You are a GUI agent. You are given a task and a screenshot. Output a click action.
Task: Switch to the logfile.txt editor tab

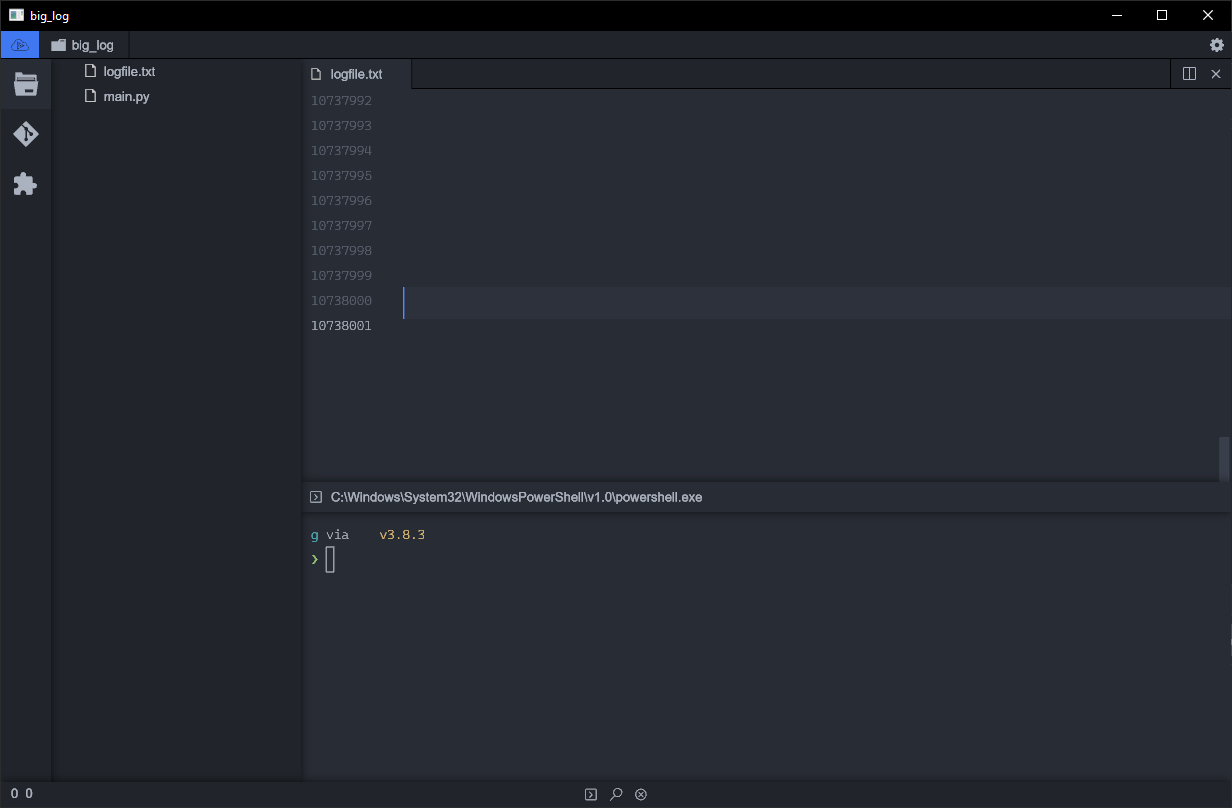[355, 73]
